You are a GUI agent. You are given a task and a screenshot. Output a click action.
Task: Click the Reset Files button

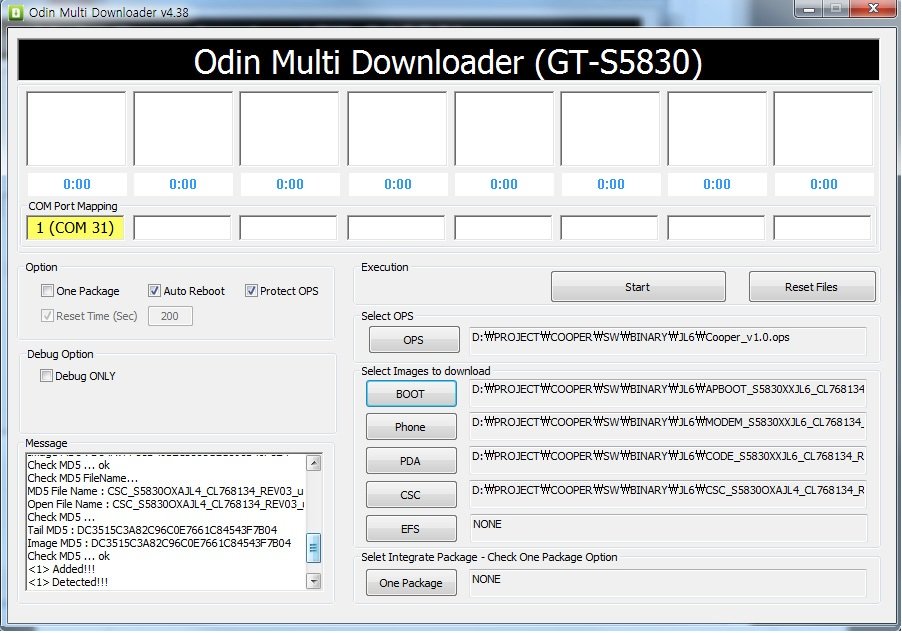(811, 287)
